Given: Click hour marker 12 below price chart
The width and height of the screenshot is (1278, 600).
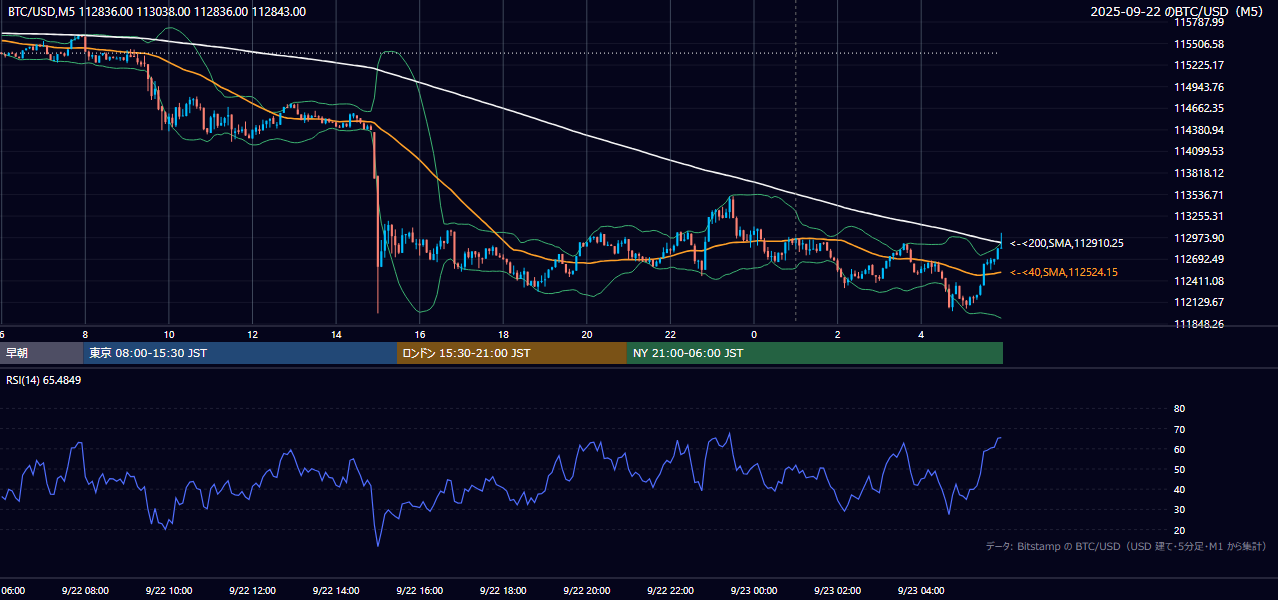Looking at the screenshot, I should tap(252, 334).
